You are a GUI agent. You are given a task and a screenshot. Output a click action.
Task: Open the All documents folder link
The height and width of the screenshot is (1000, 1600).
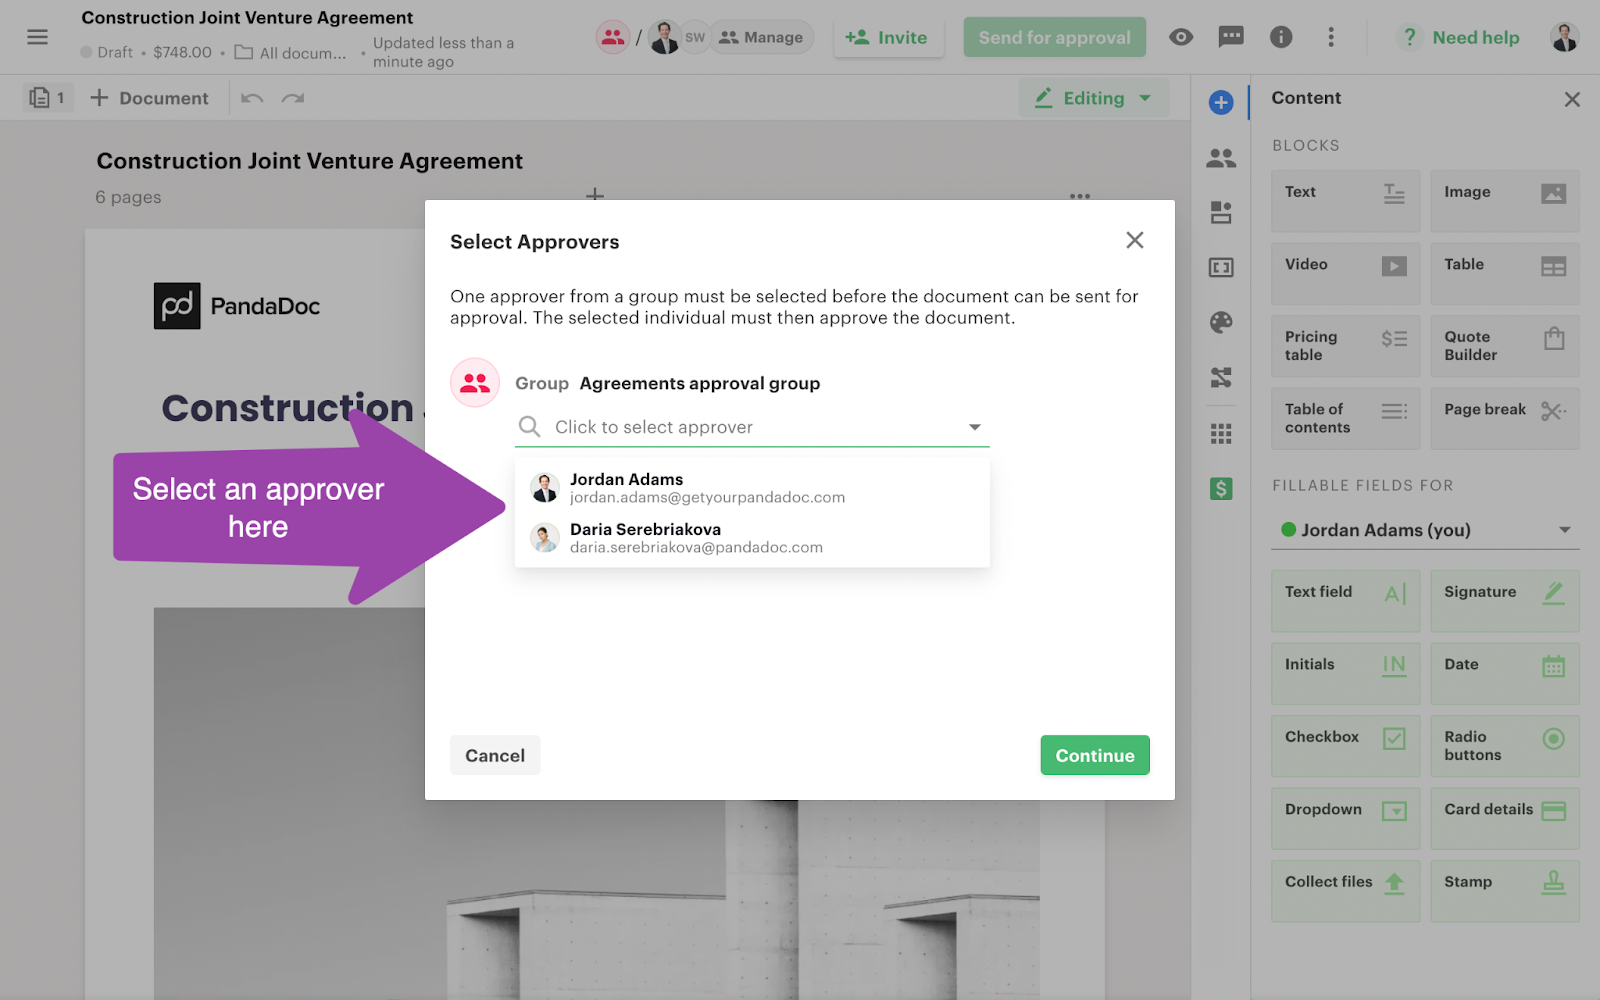click(x=291, y=52)
